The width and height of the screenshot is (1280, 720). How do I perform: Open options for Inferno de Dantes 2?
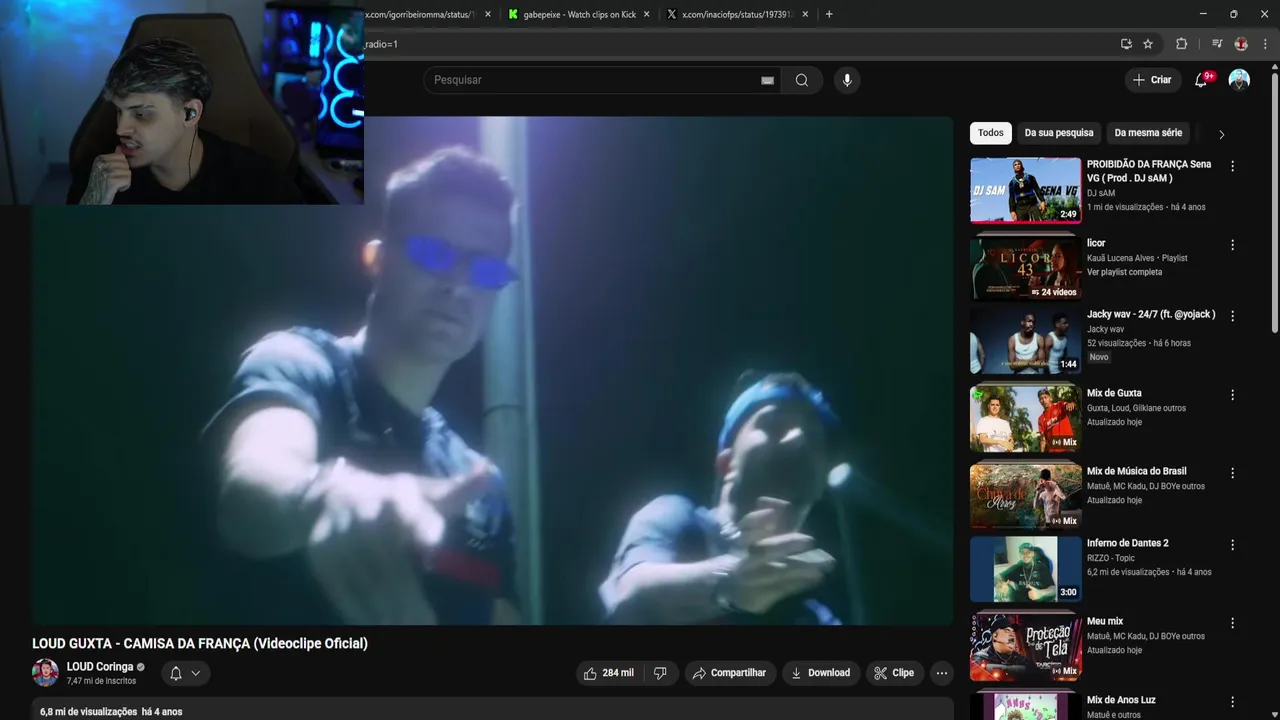coord(1232,545)
